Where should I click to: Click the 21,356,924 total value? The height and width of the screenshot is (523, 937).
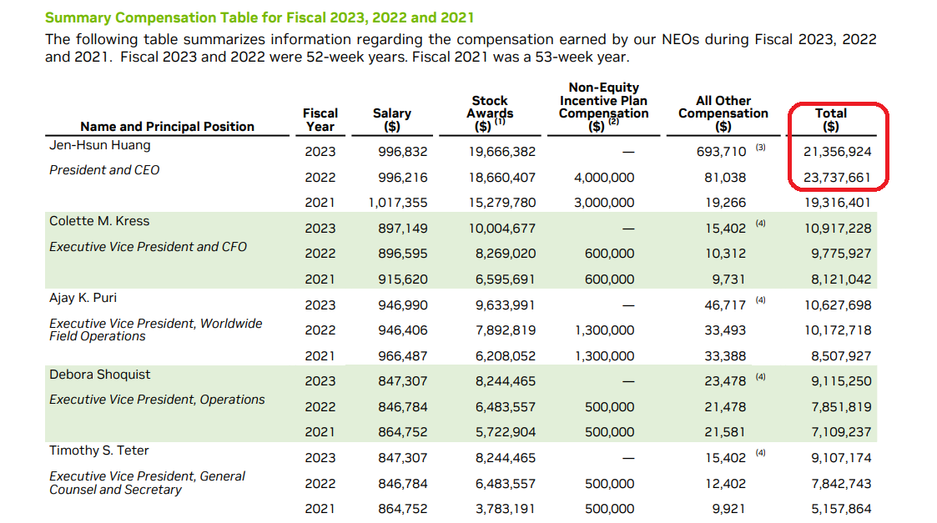(836, 152)
